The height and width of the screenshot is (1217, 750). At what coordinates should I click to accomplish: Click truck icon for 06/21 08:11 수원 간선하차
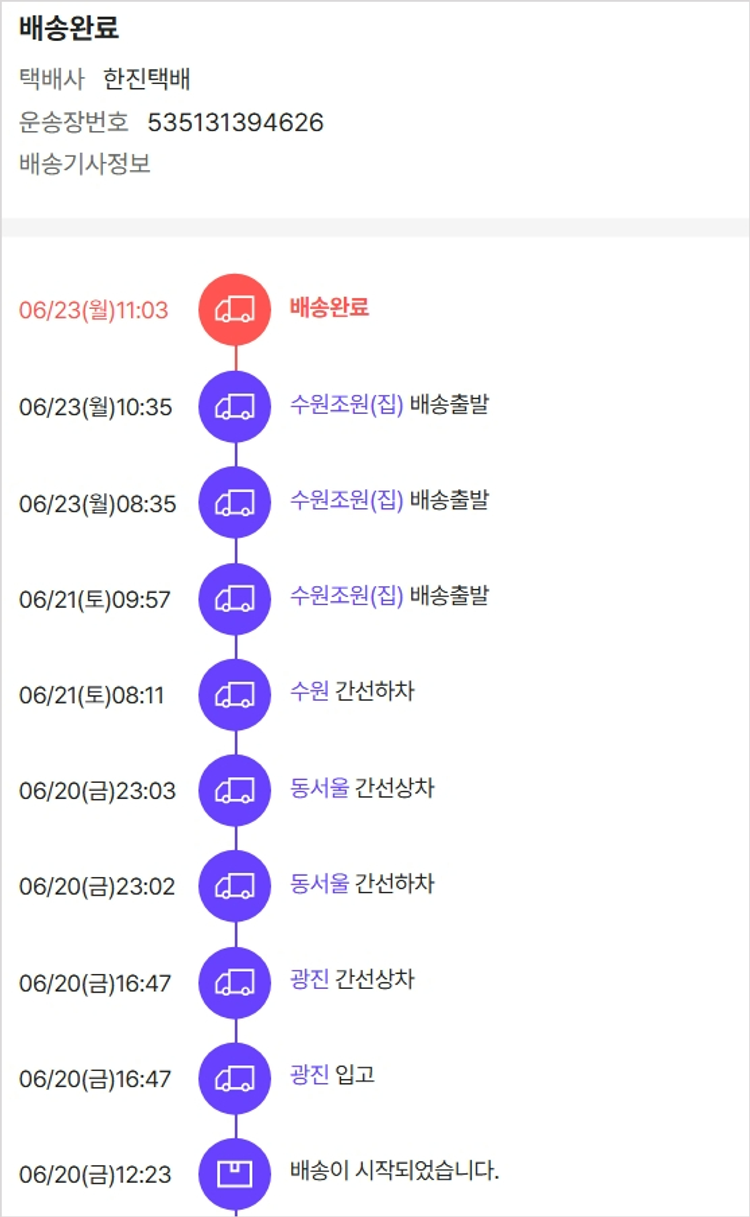(235, 694)
